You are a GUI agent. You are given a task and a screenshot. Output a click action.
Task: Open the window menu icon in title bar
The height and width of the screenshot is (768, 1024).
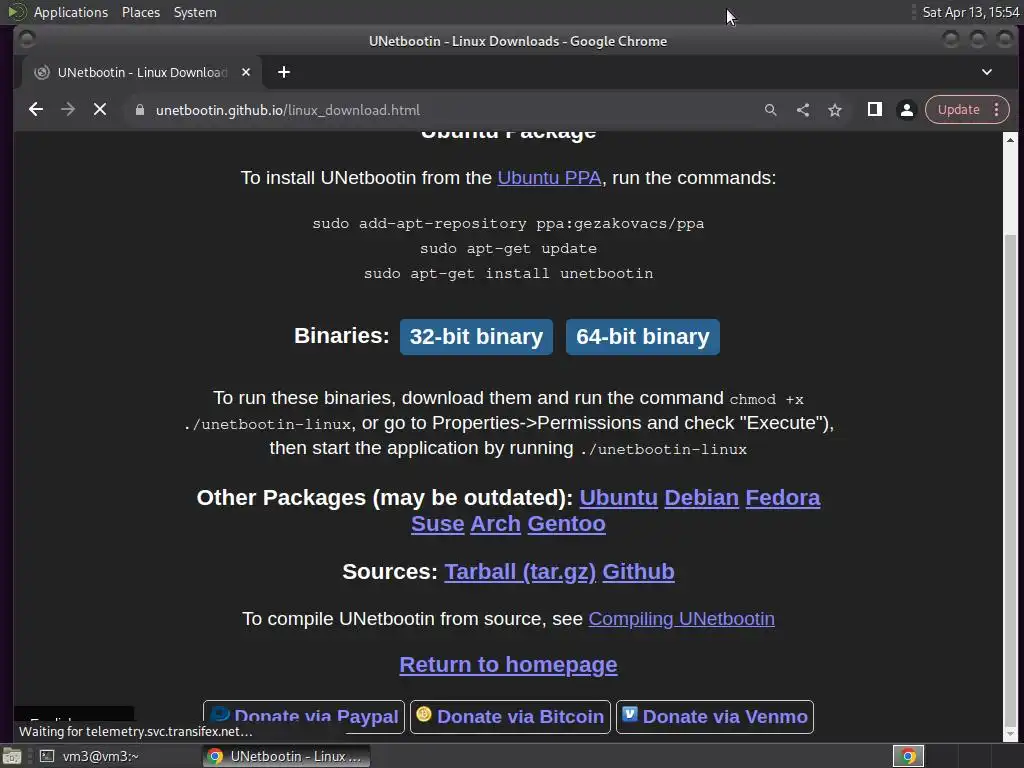(x=27, y=40)
